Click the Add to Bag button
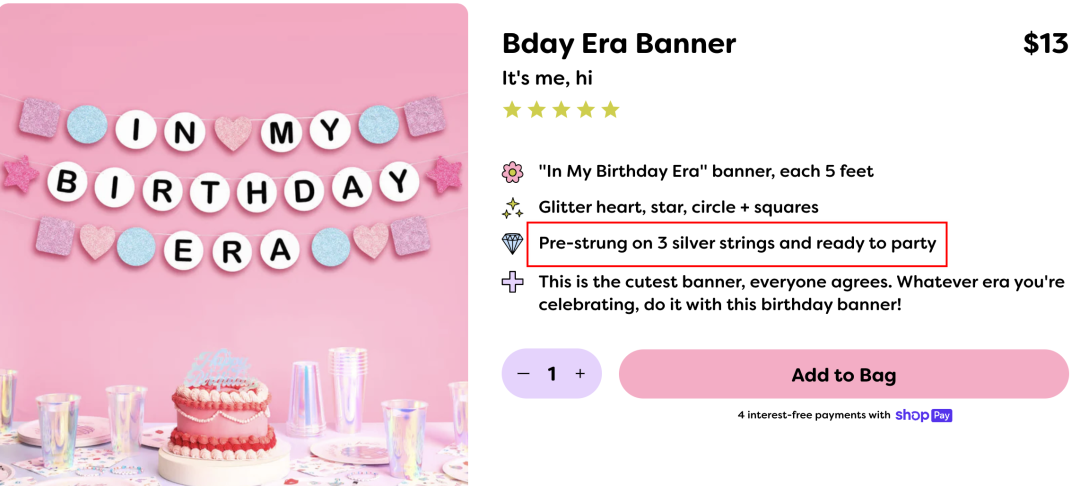Screen dimensions: 1080x486 pyautogui.click(x=843, y=375)
